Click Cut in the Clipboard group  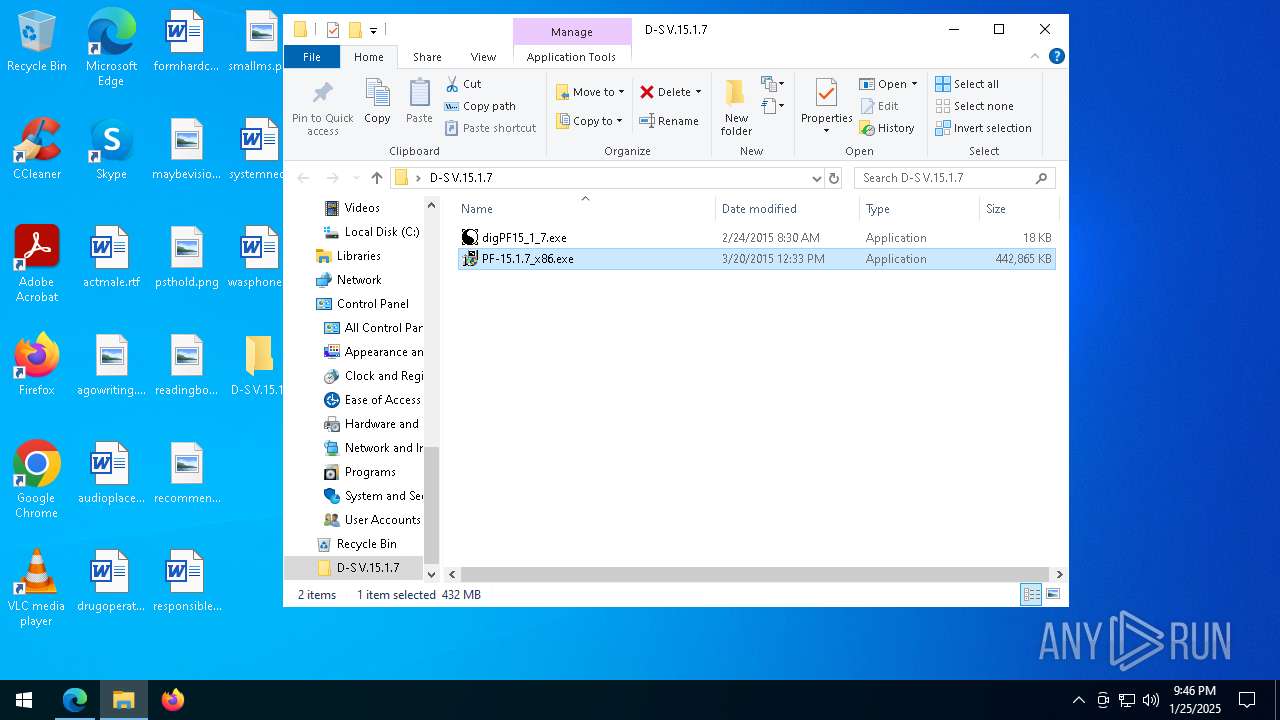click(x=464, y=84)
